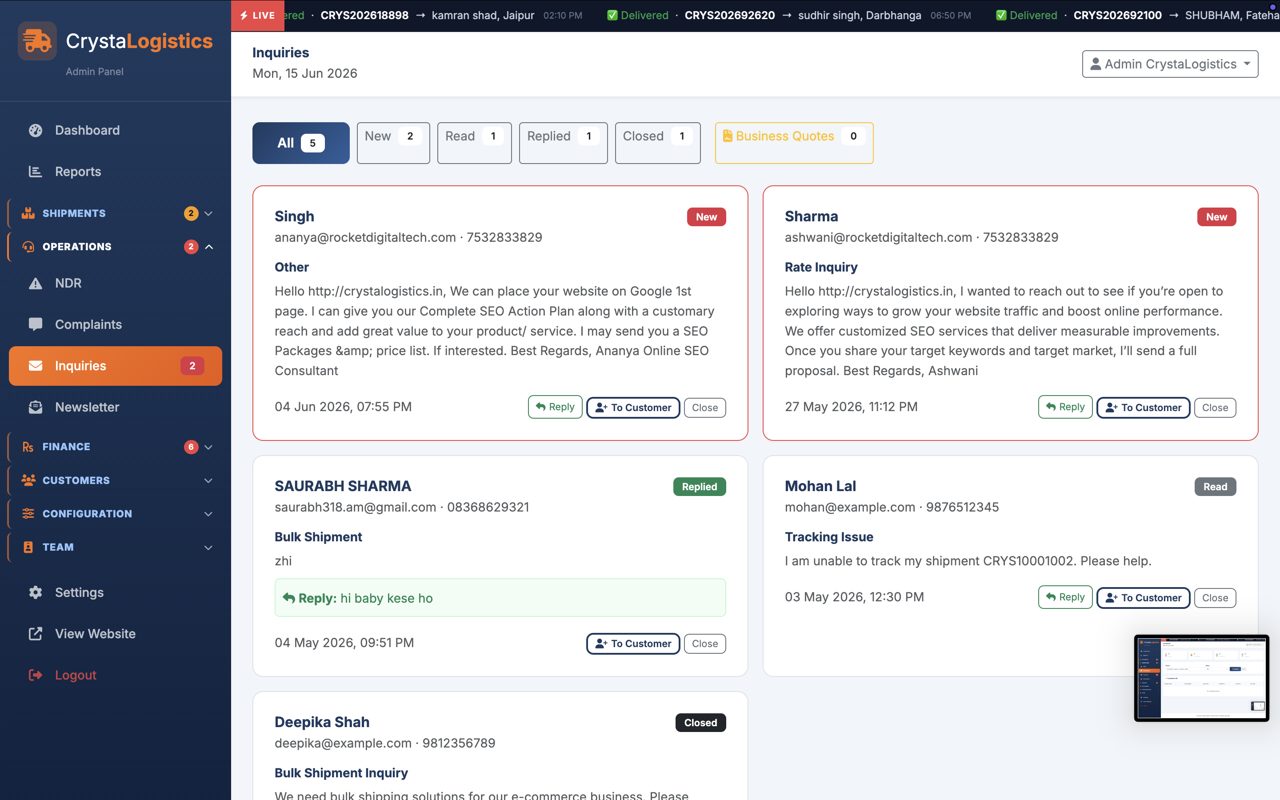Open Reports chart icon in sidebar
Viewport: 1280px width, 800px height.
(36, 172)
